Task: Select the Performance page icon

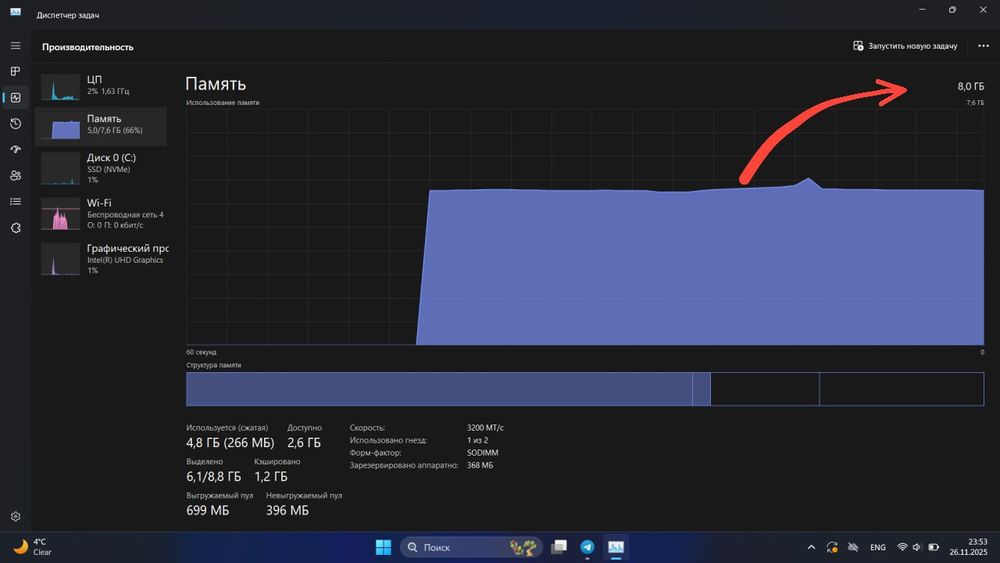Action: point(15,98)
